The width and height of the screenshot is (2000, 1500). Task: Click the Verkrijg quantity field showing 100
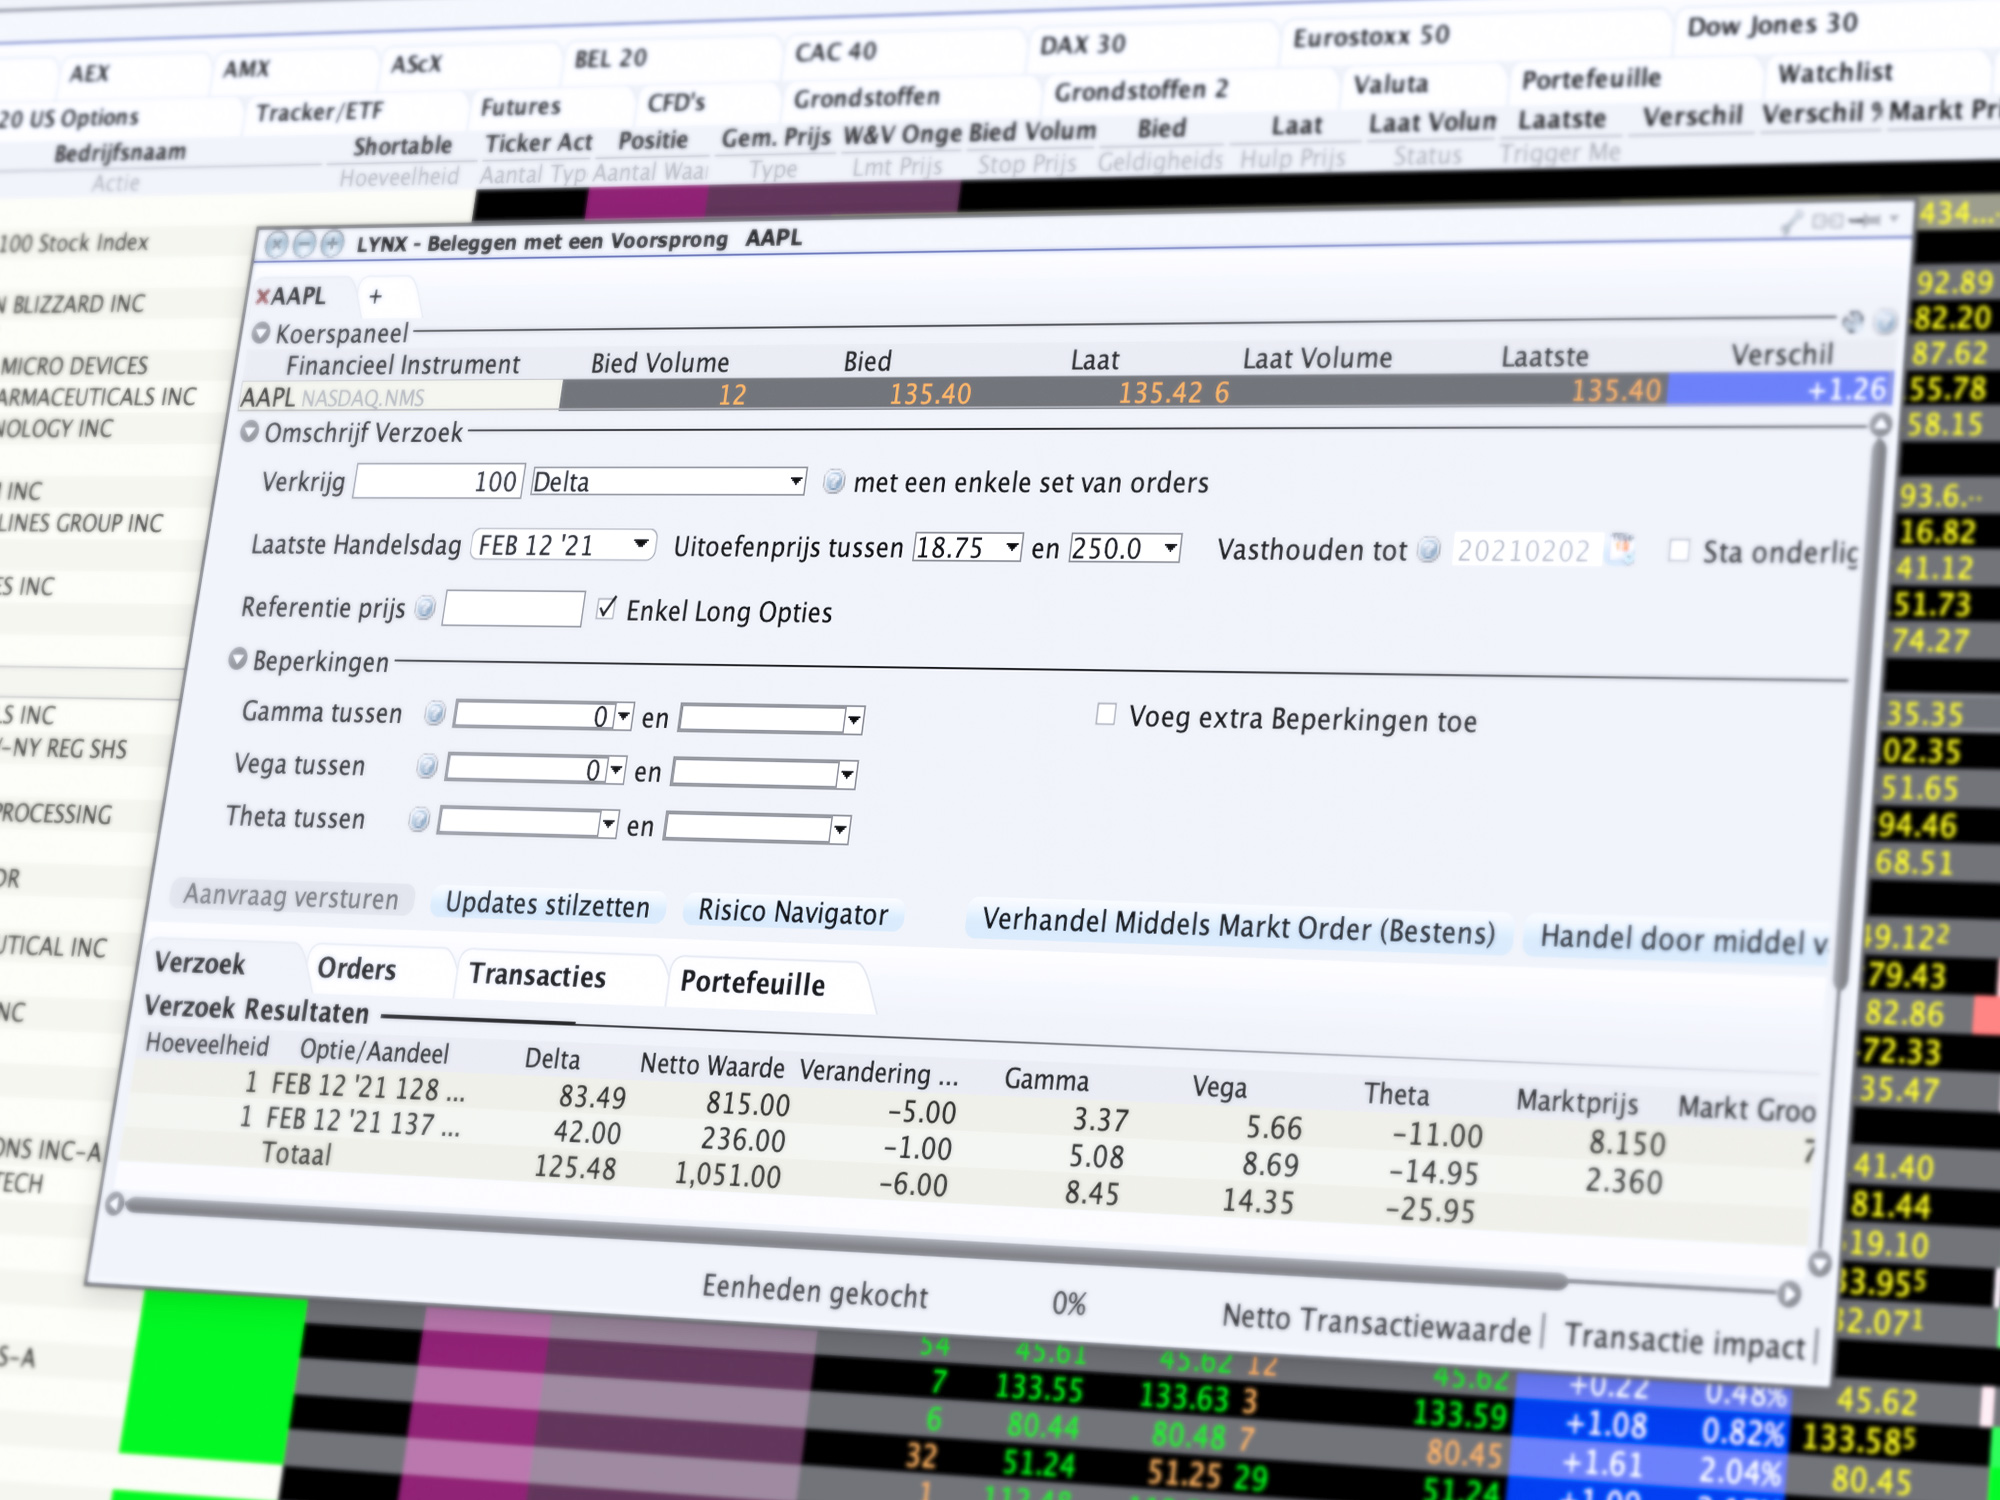[x=438, y=481]
